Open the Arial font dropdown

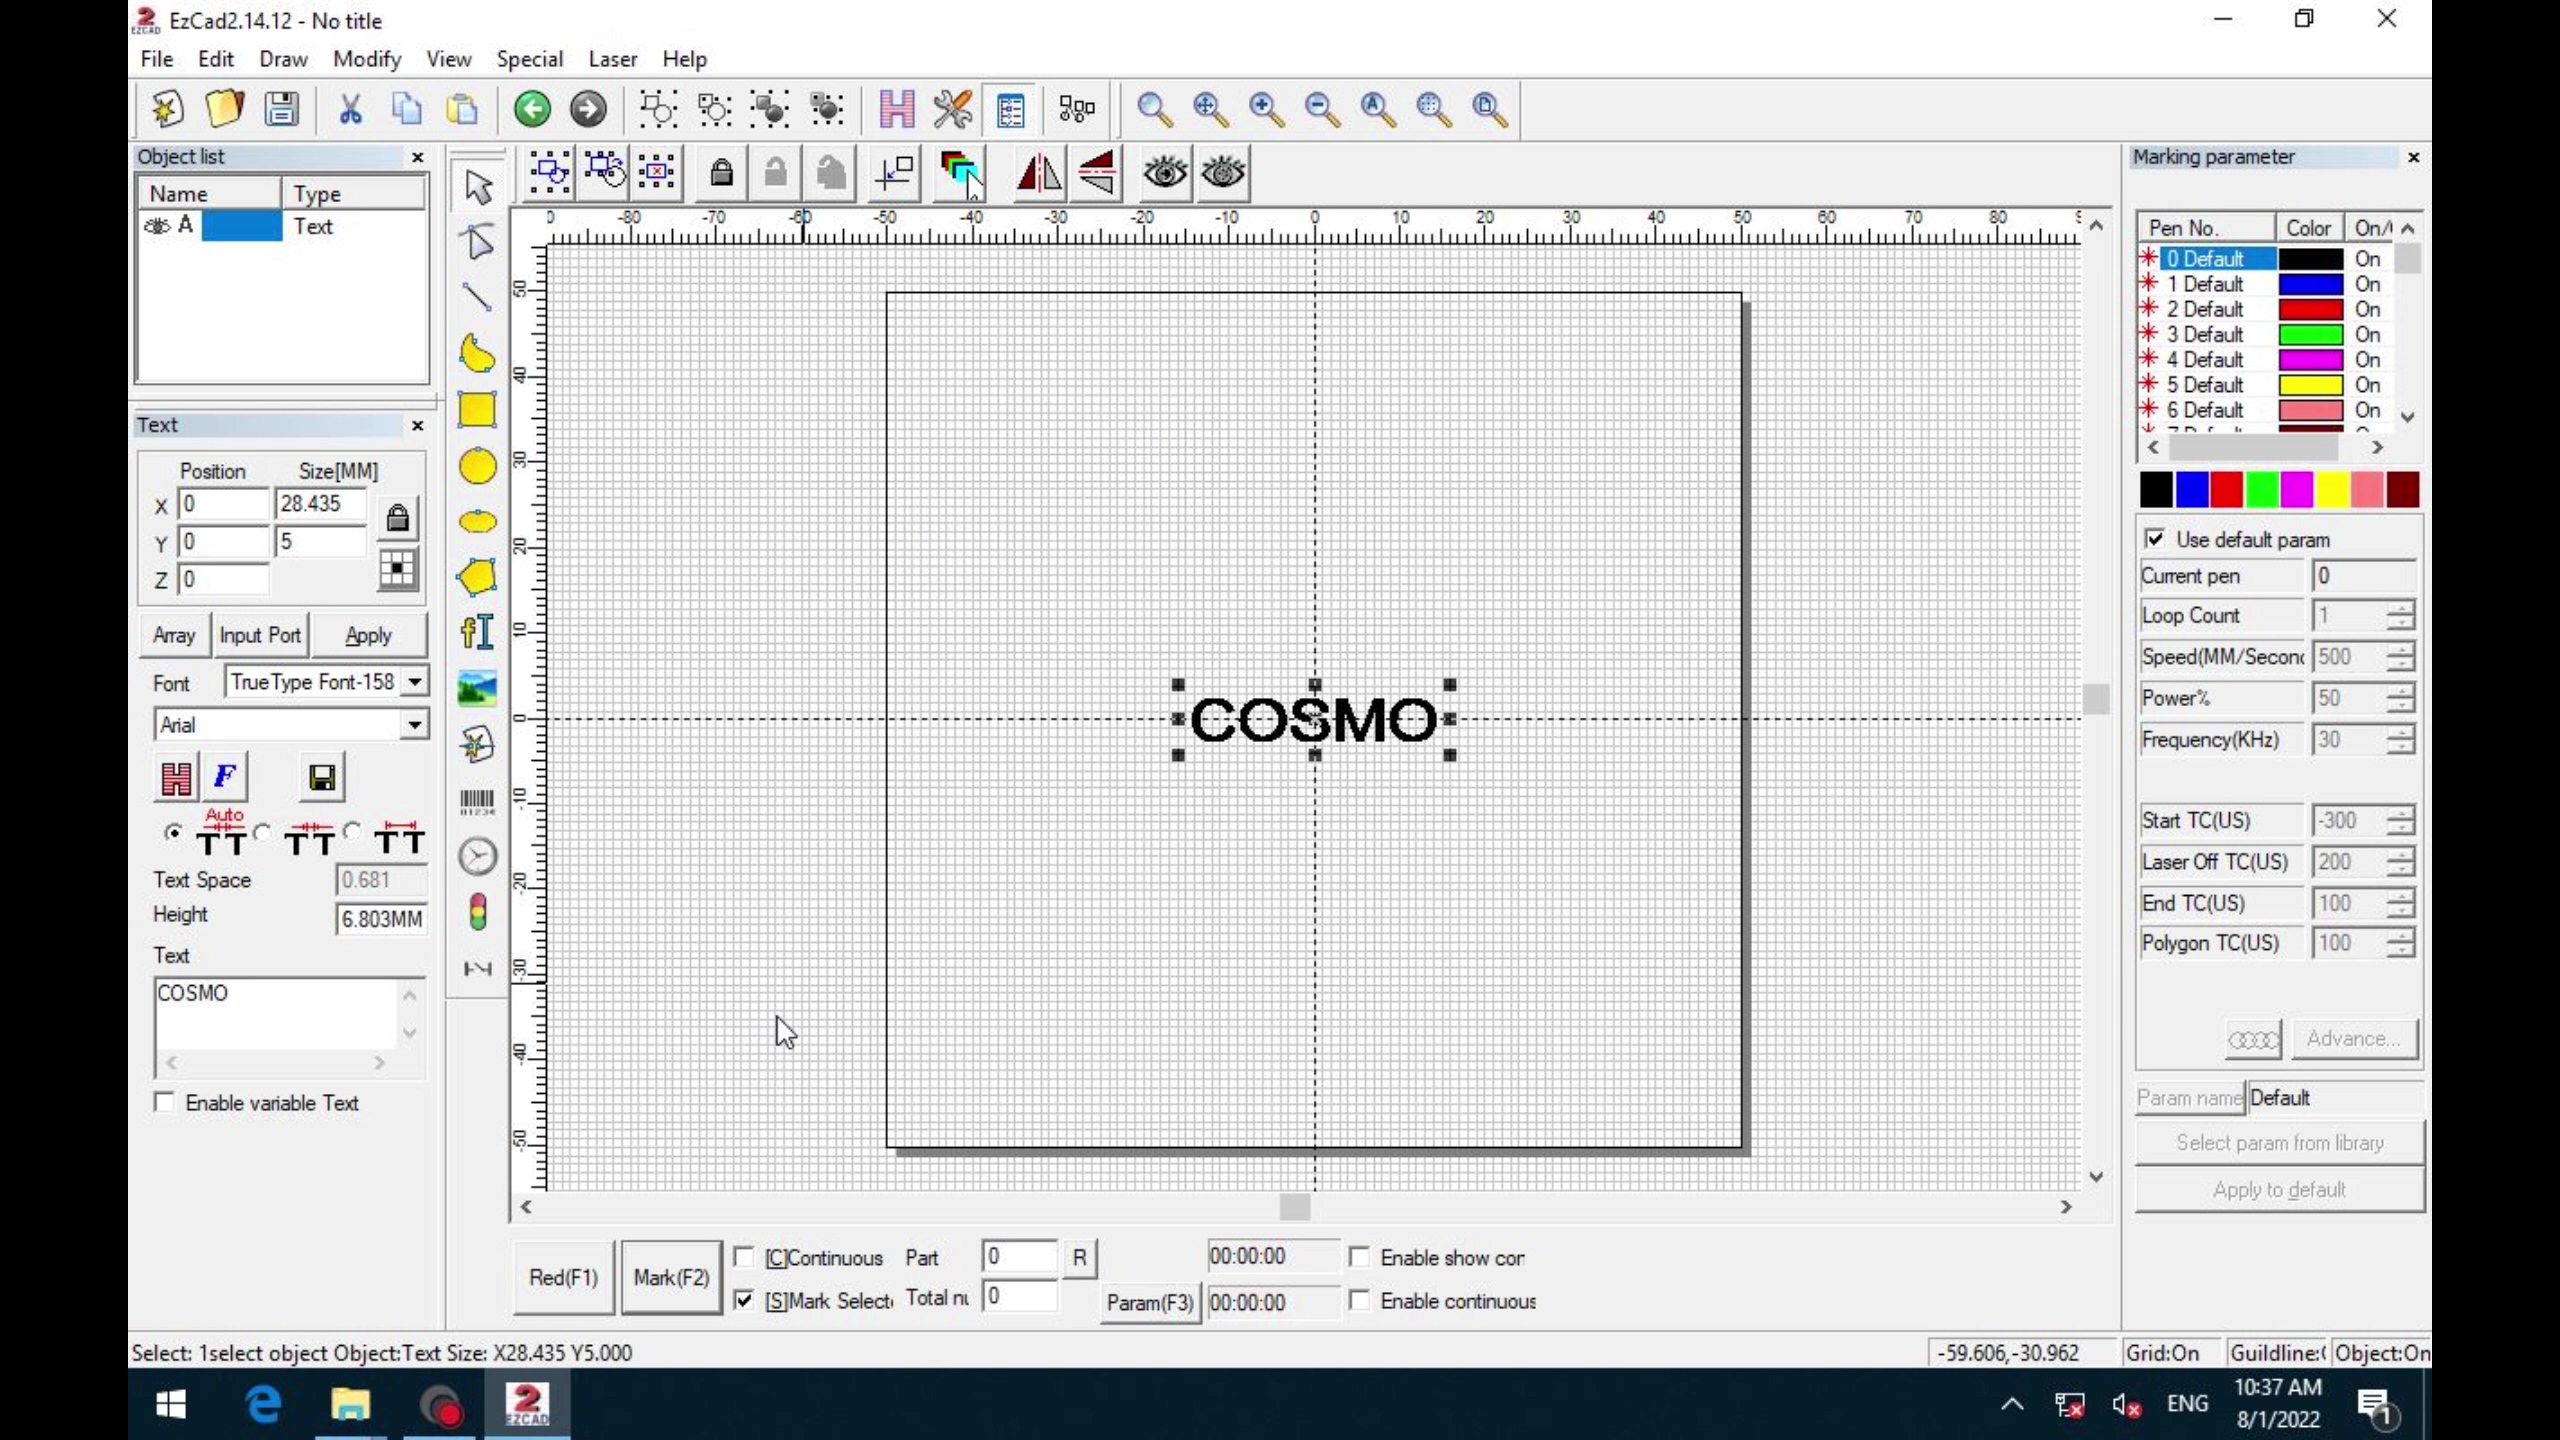[x=413, y=724]
